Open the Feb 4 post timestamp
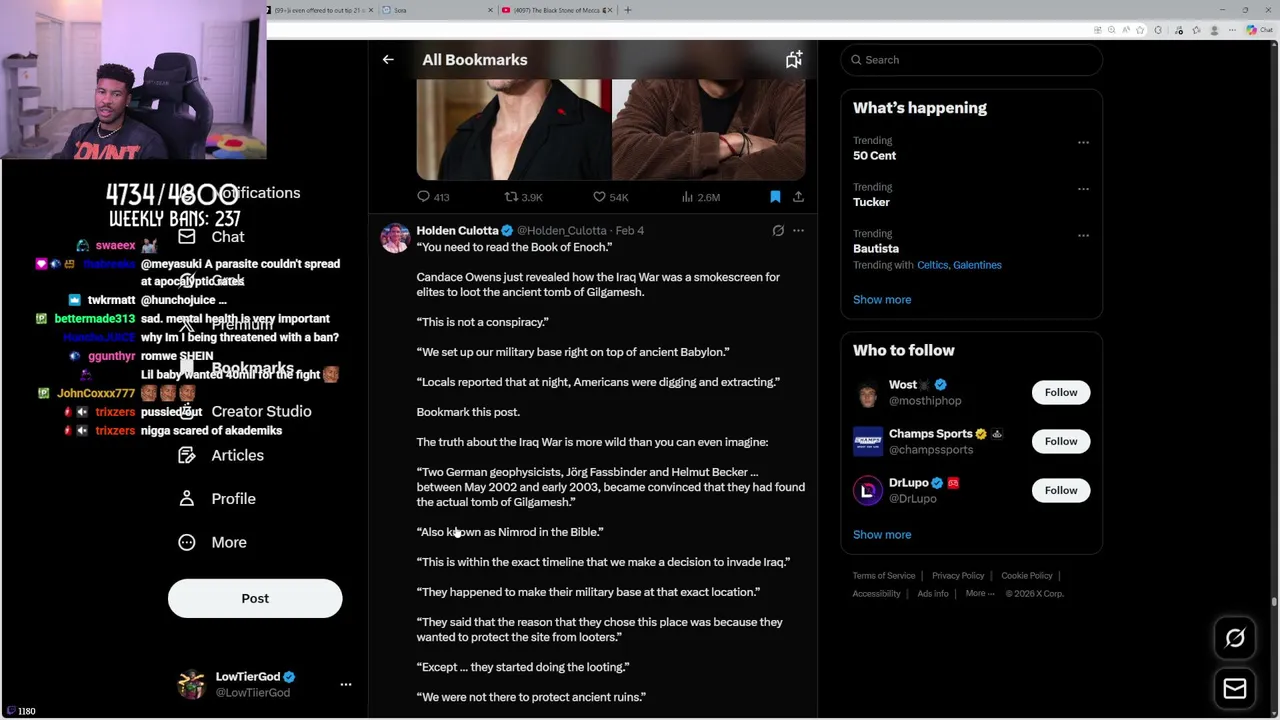The width and height of the screenshot is (1280, 720). [630, 231]
